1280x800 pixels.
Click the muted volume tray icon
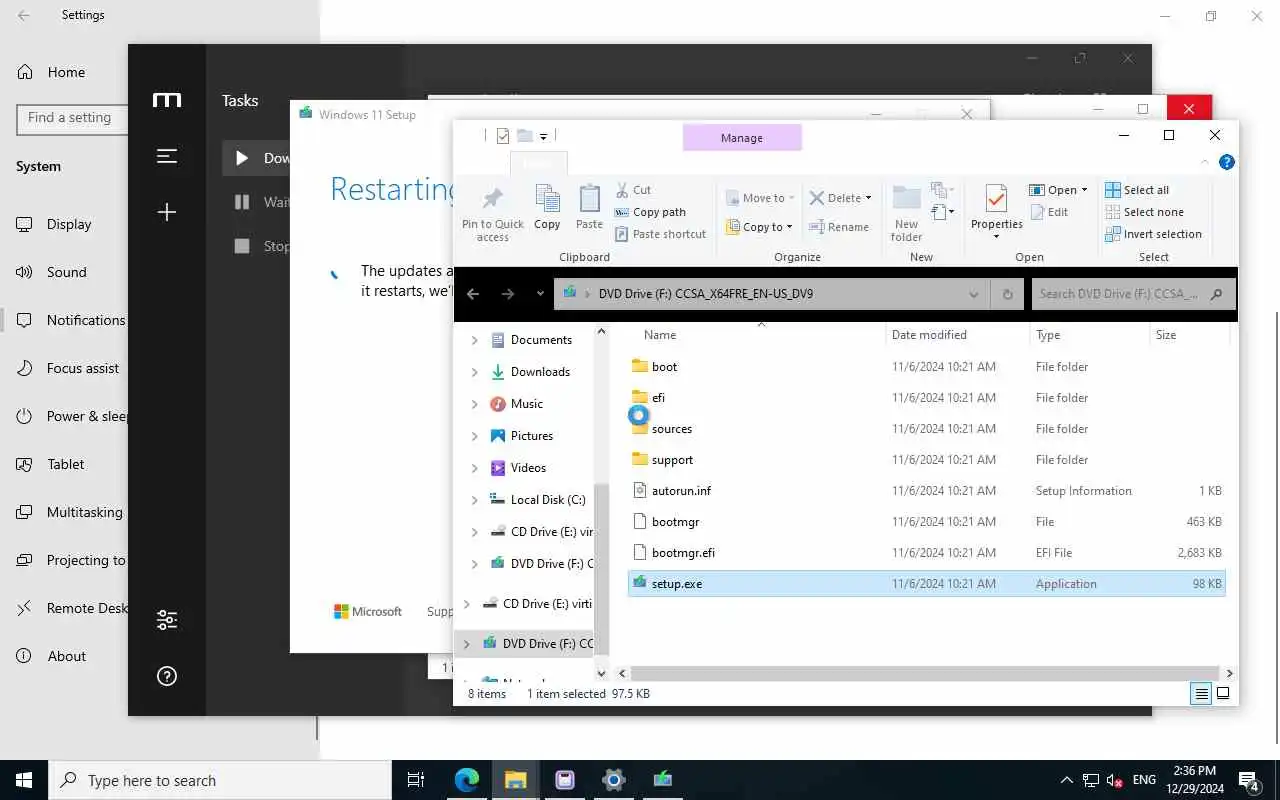1113,780
